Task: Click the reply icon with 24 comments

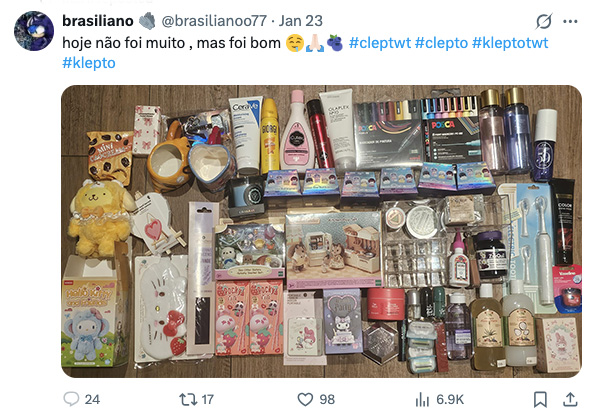Action: point(71,399)
